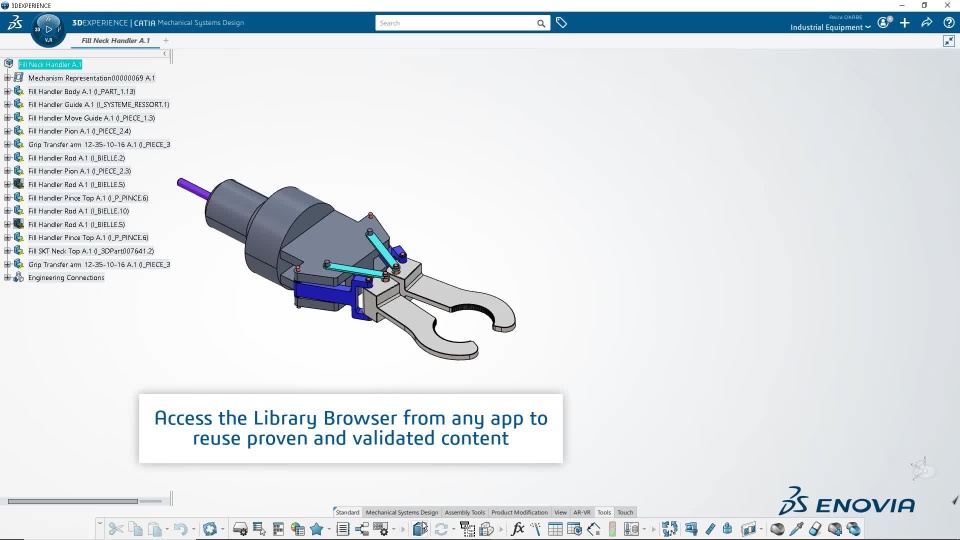
Task: Expand the Engineering Connections node
Action: tap(7, 277)
